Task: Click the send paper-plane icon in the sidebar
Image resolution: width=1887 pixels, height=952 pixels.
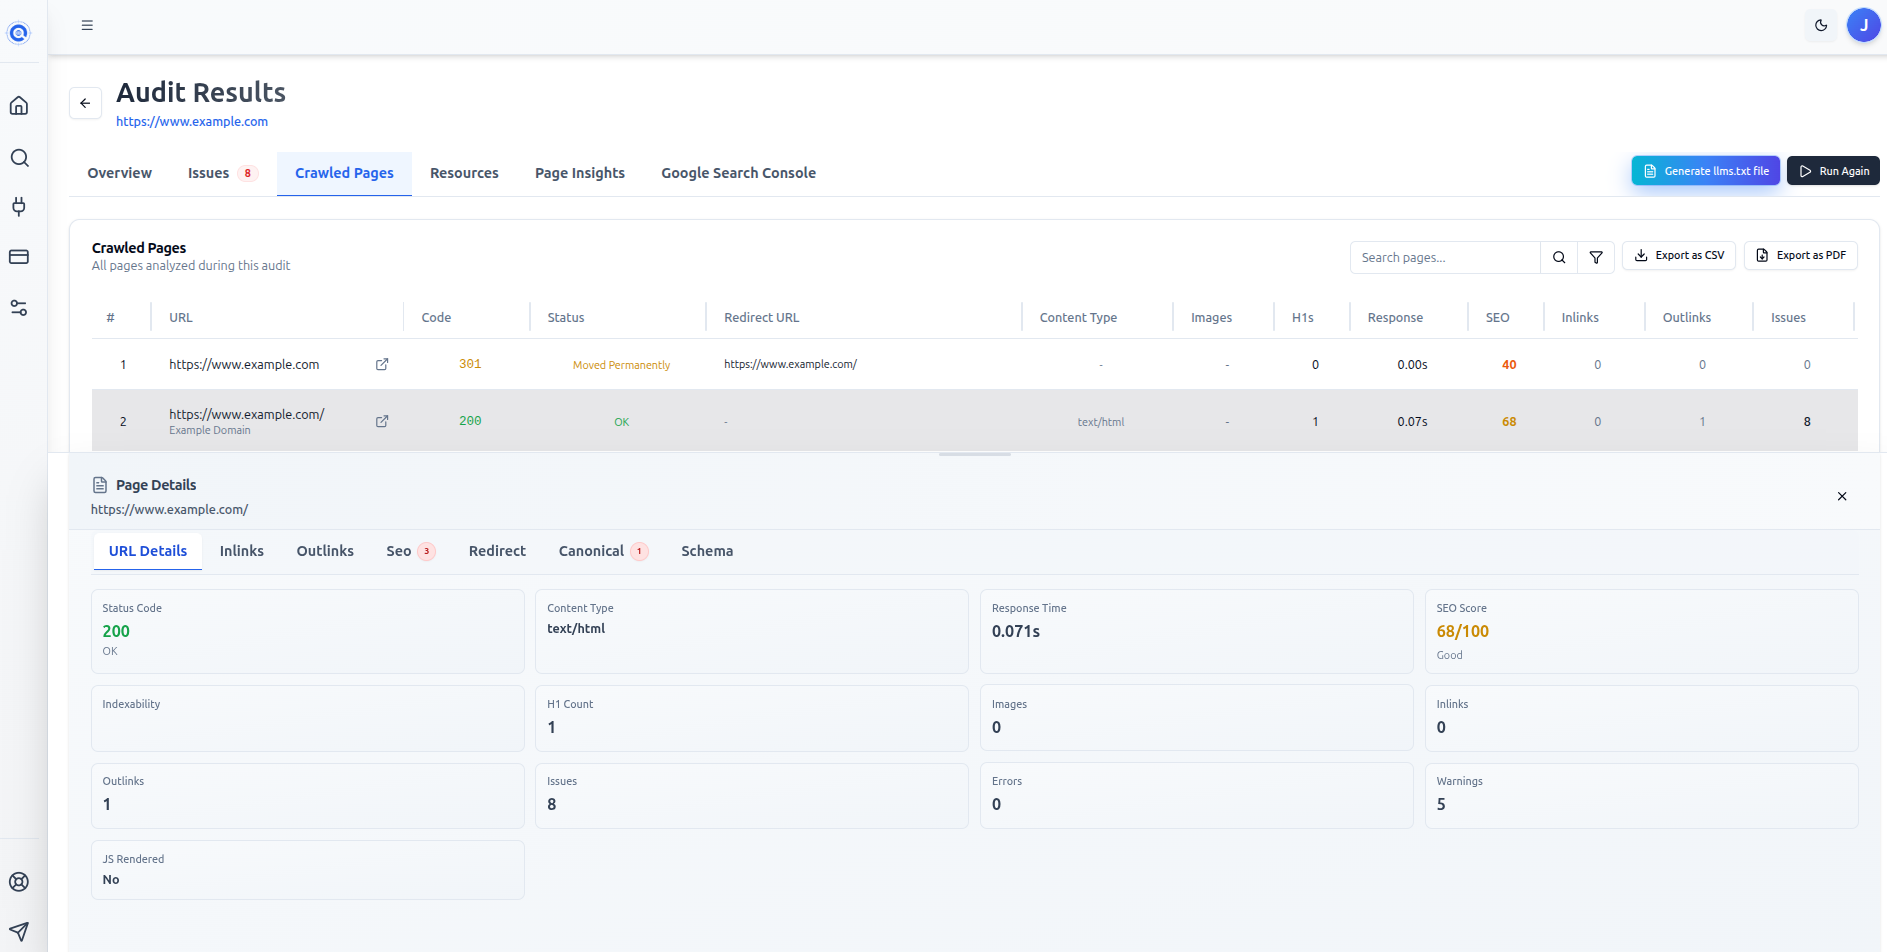Action: coord(19,931)
